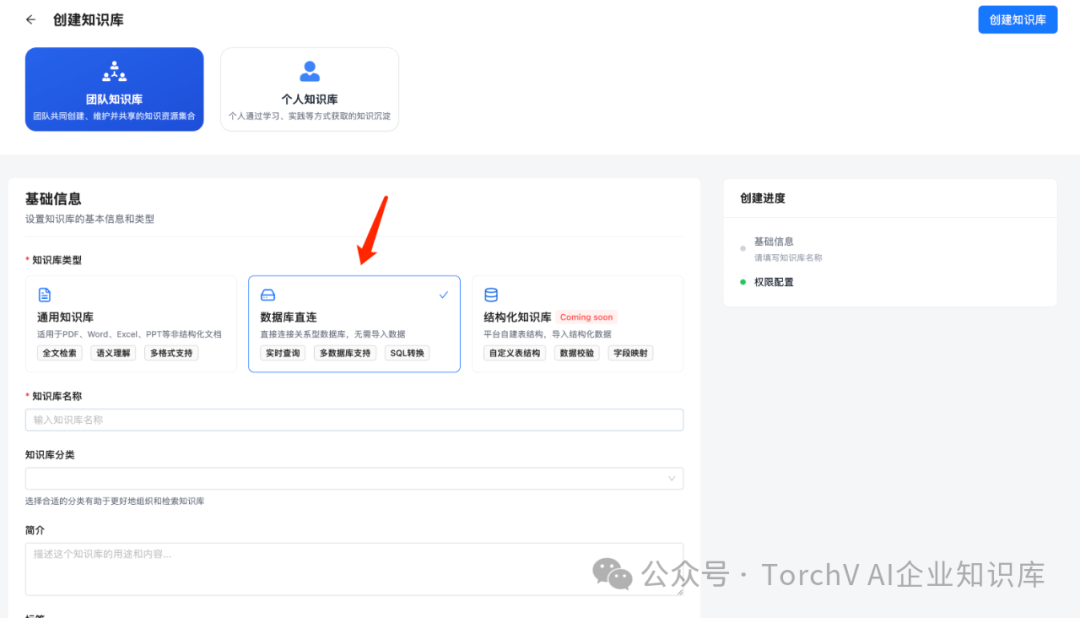Click the SQL转换 tag
Image resolution: width=1080 pixels, height=618 pixels.
407,353
